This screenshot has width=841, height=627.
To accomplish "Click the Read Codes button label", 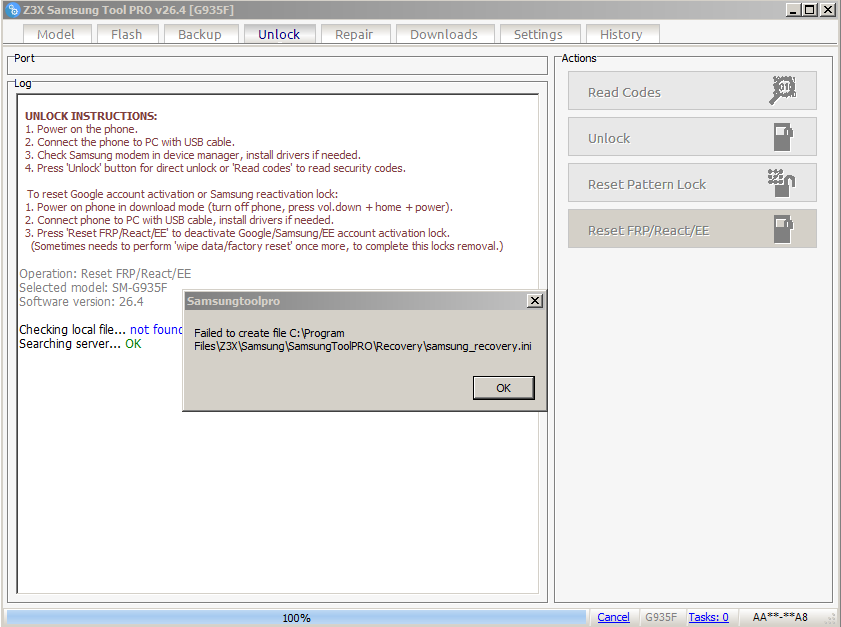I will click(624, 92).
